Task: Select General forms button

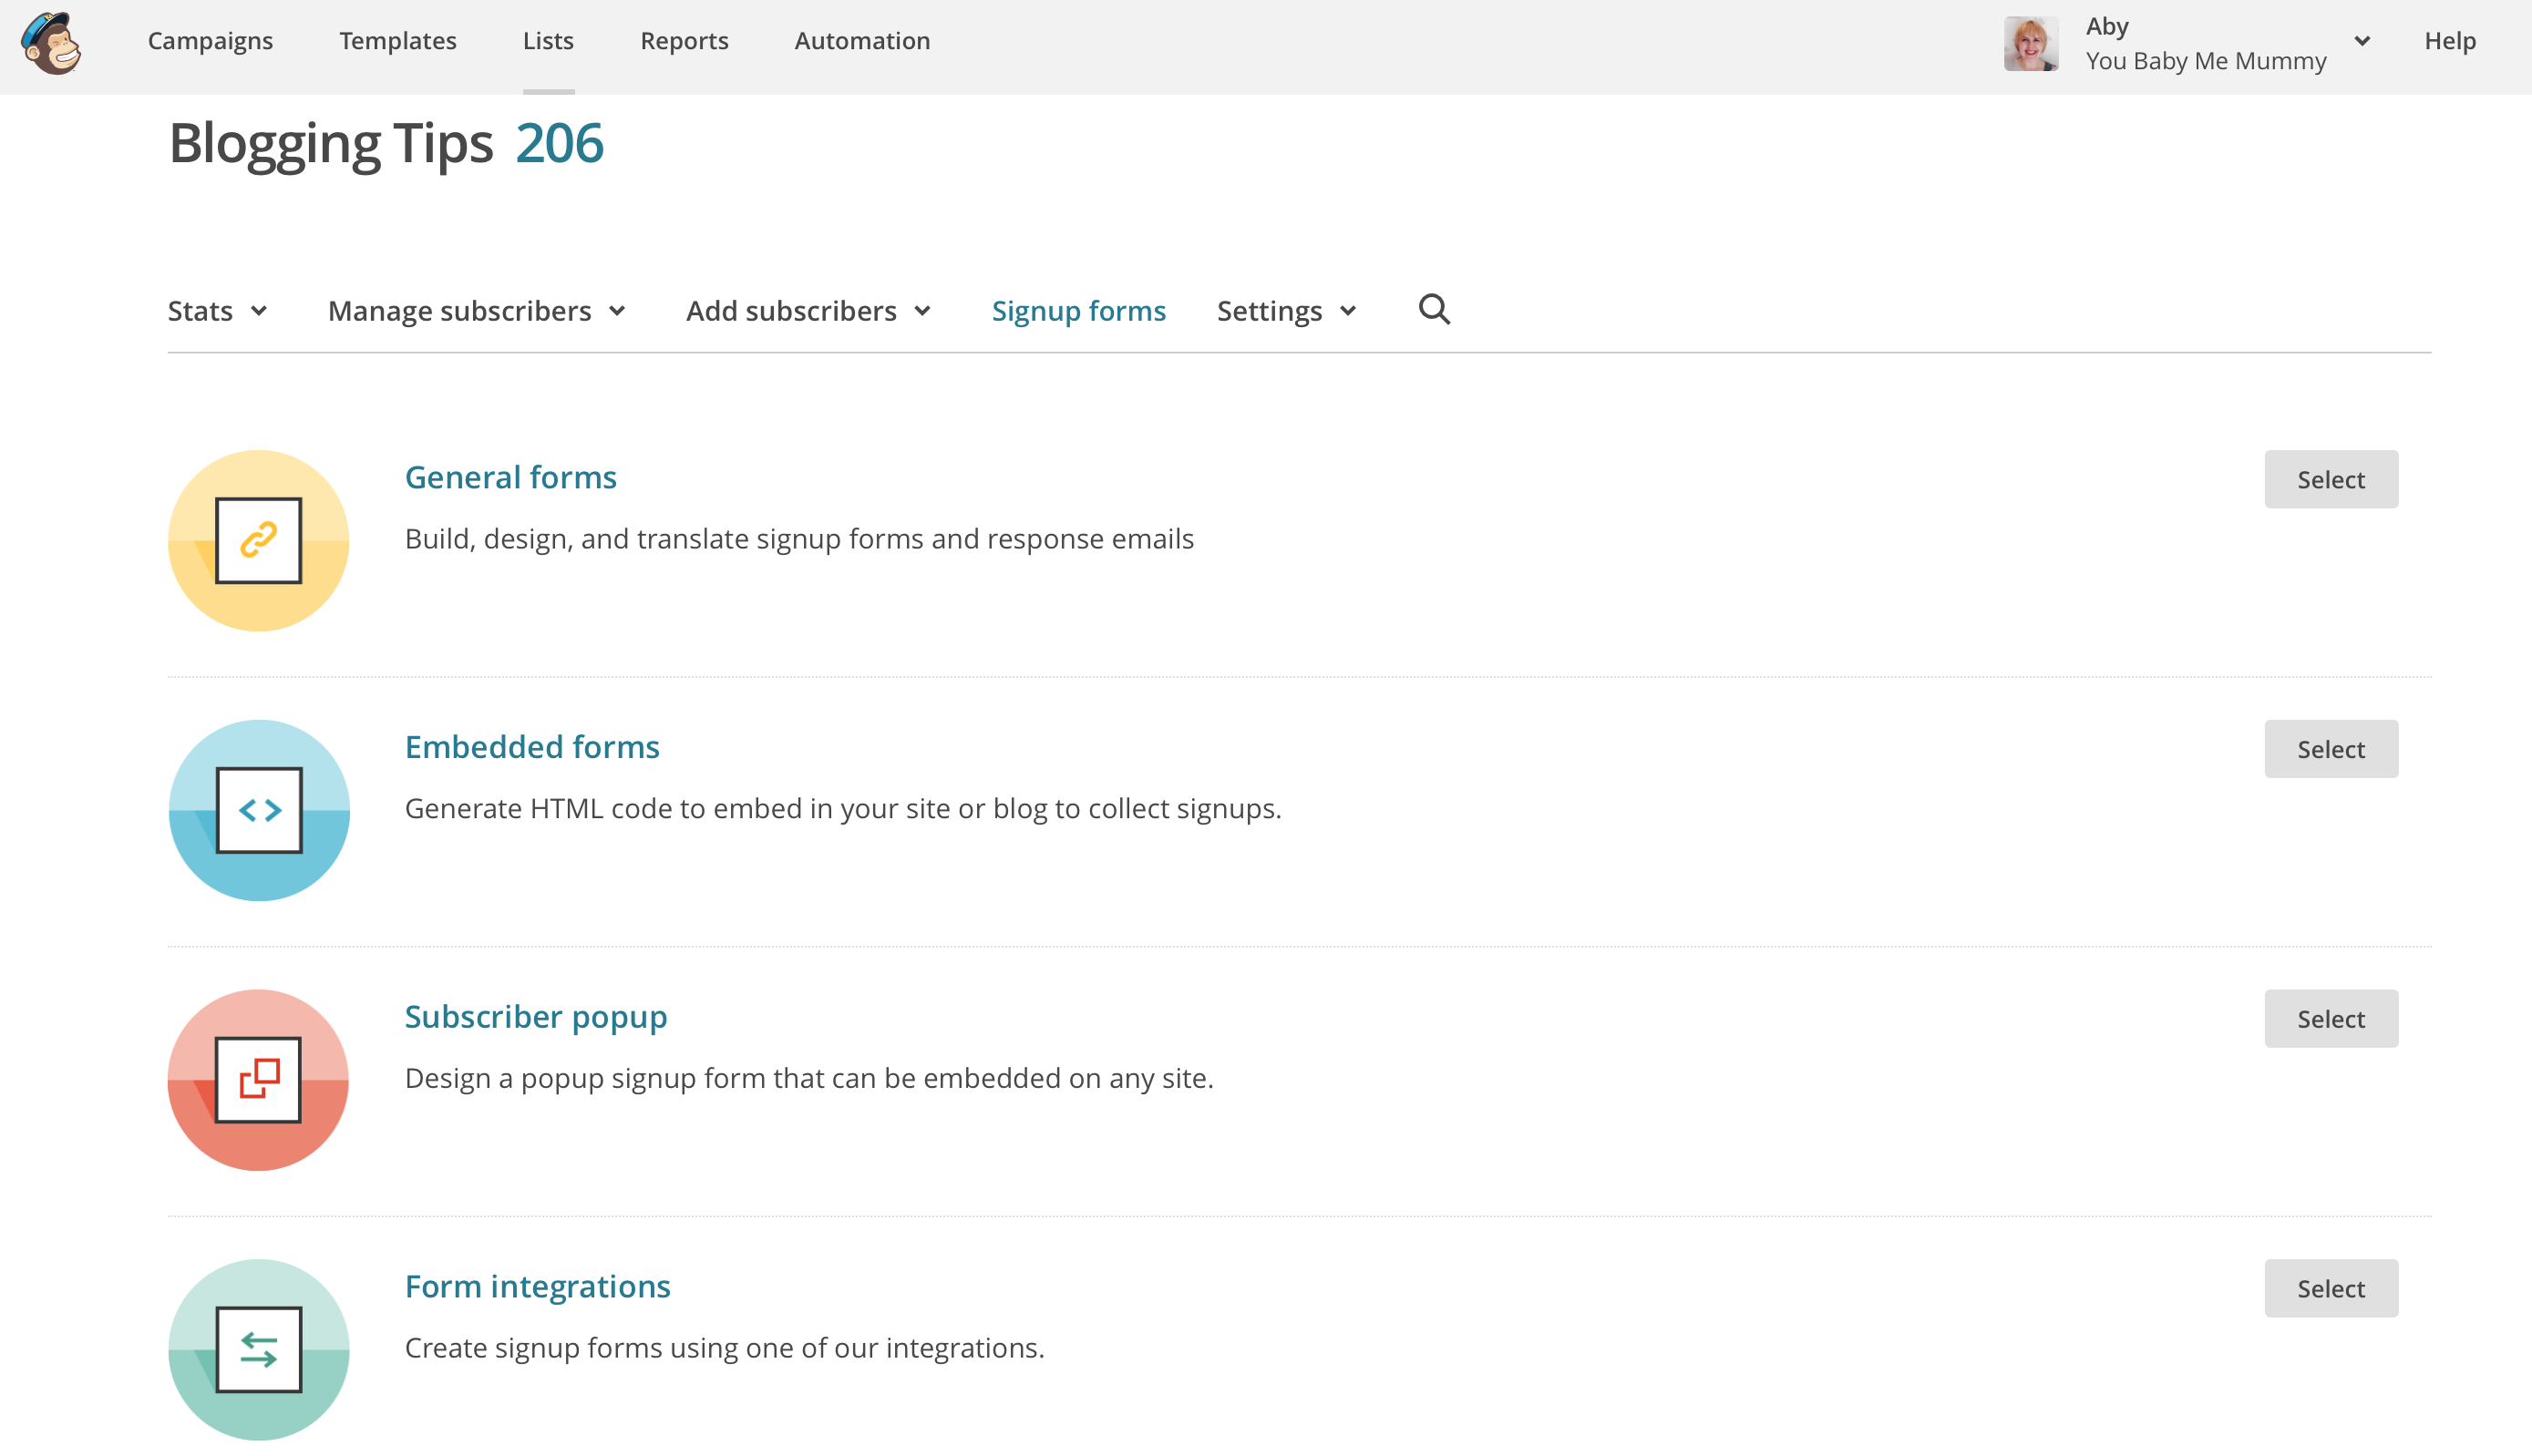Action: 2331,479
